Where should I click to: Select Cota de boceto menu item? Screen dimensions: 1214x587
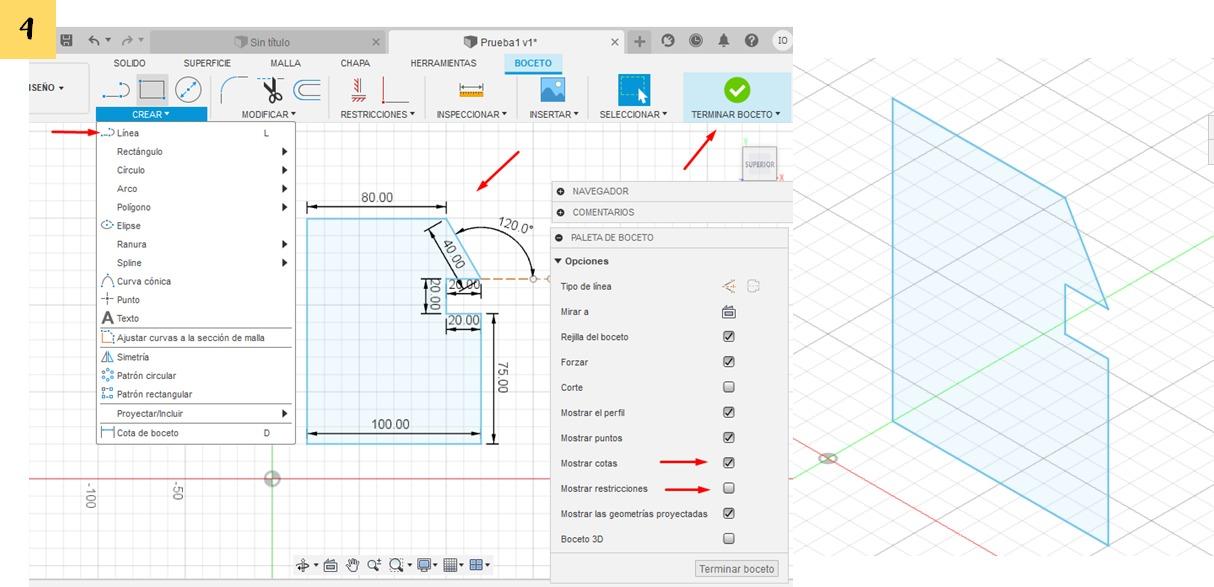(196, 433)
